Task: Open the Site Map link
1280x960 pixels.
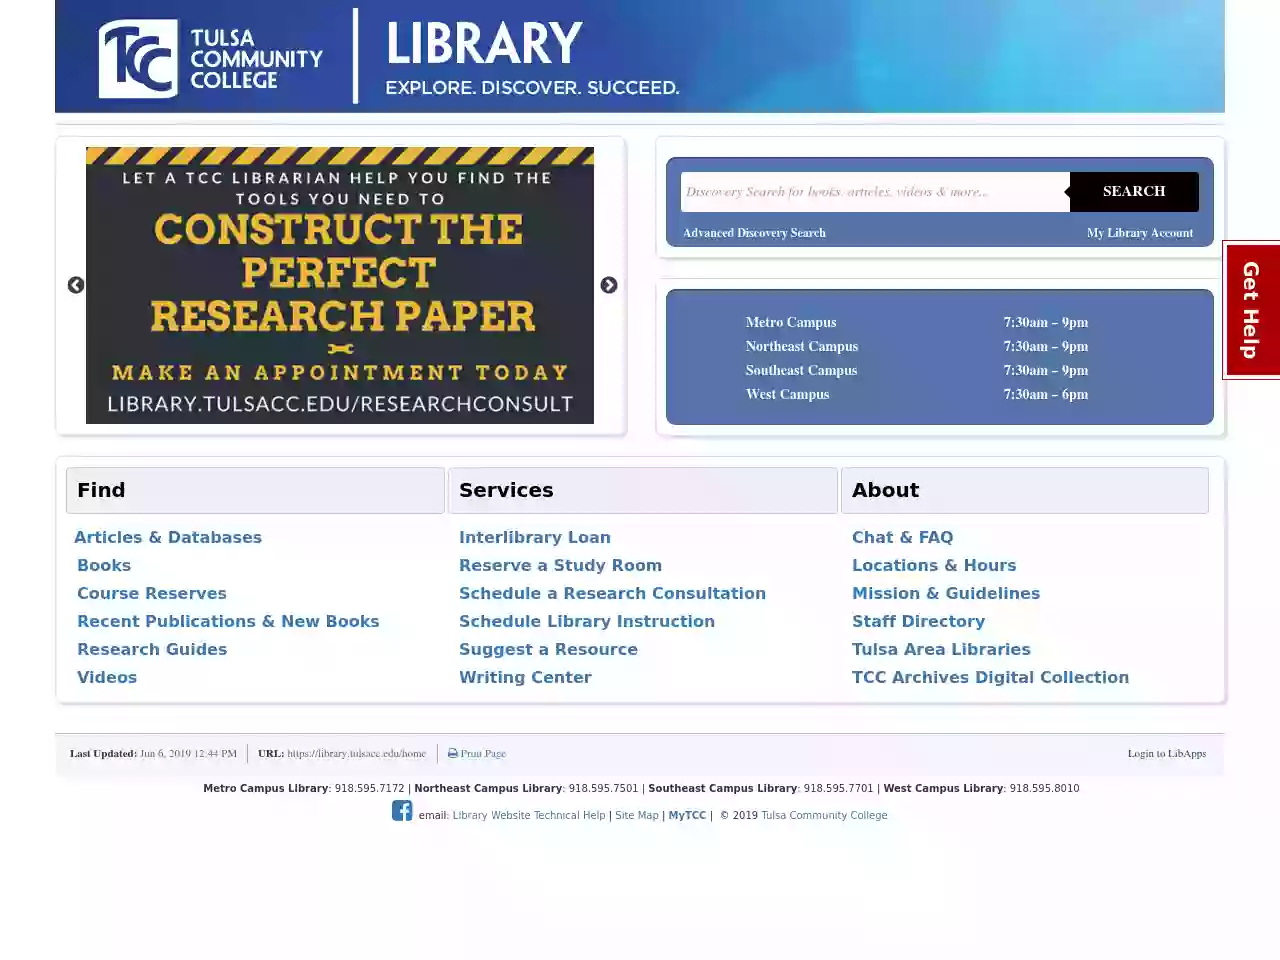Action: coord(637,815)
